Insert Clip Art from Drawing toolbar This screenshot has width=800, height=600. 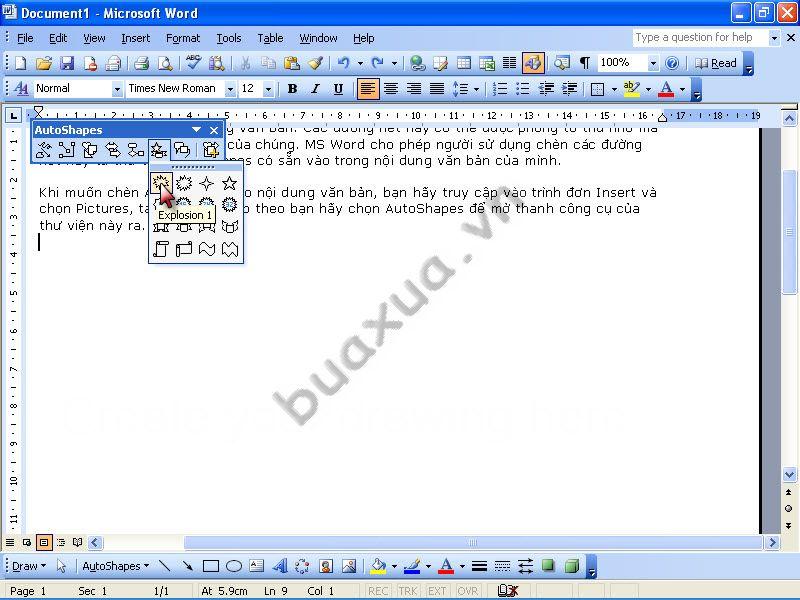click(x=326, y=566)
